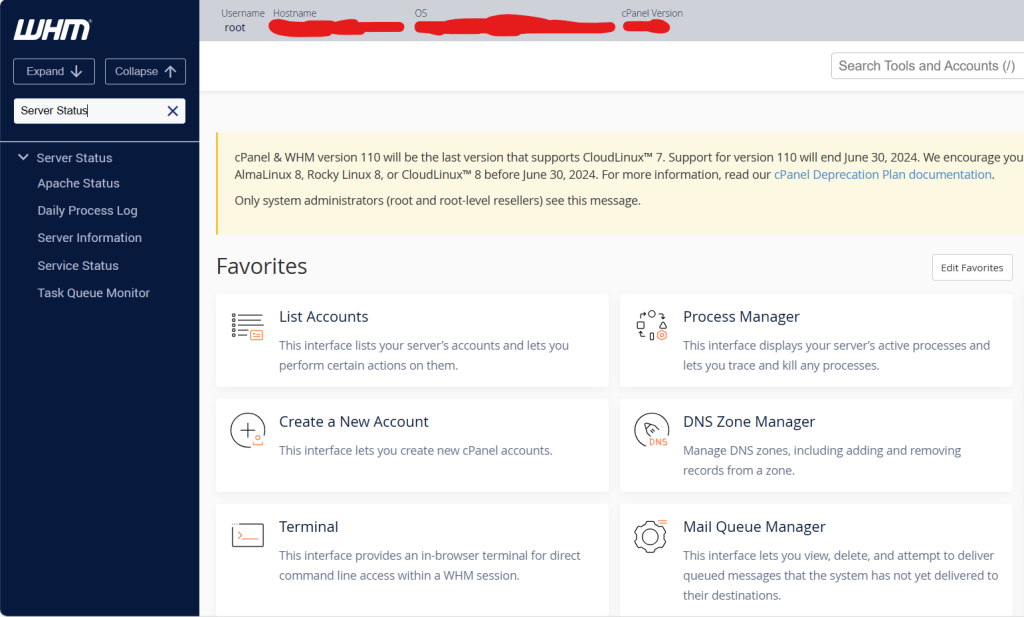Click the List Accounts icon
Screen dimensions: 1024x617
pos(247,326)
